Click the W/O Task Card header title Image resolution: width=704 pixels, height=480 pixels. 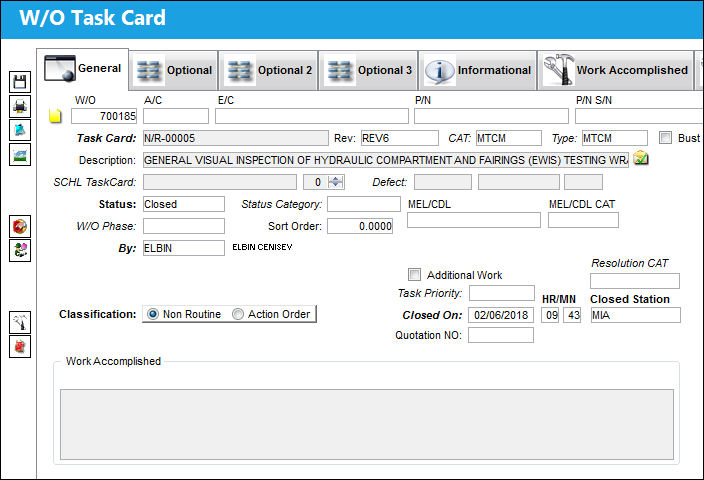pos(92,18)
